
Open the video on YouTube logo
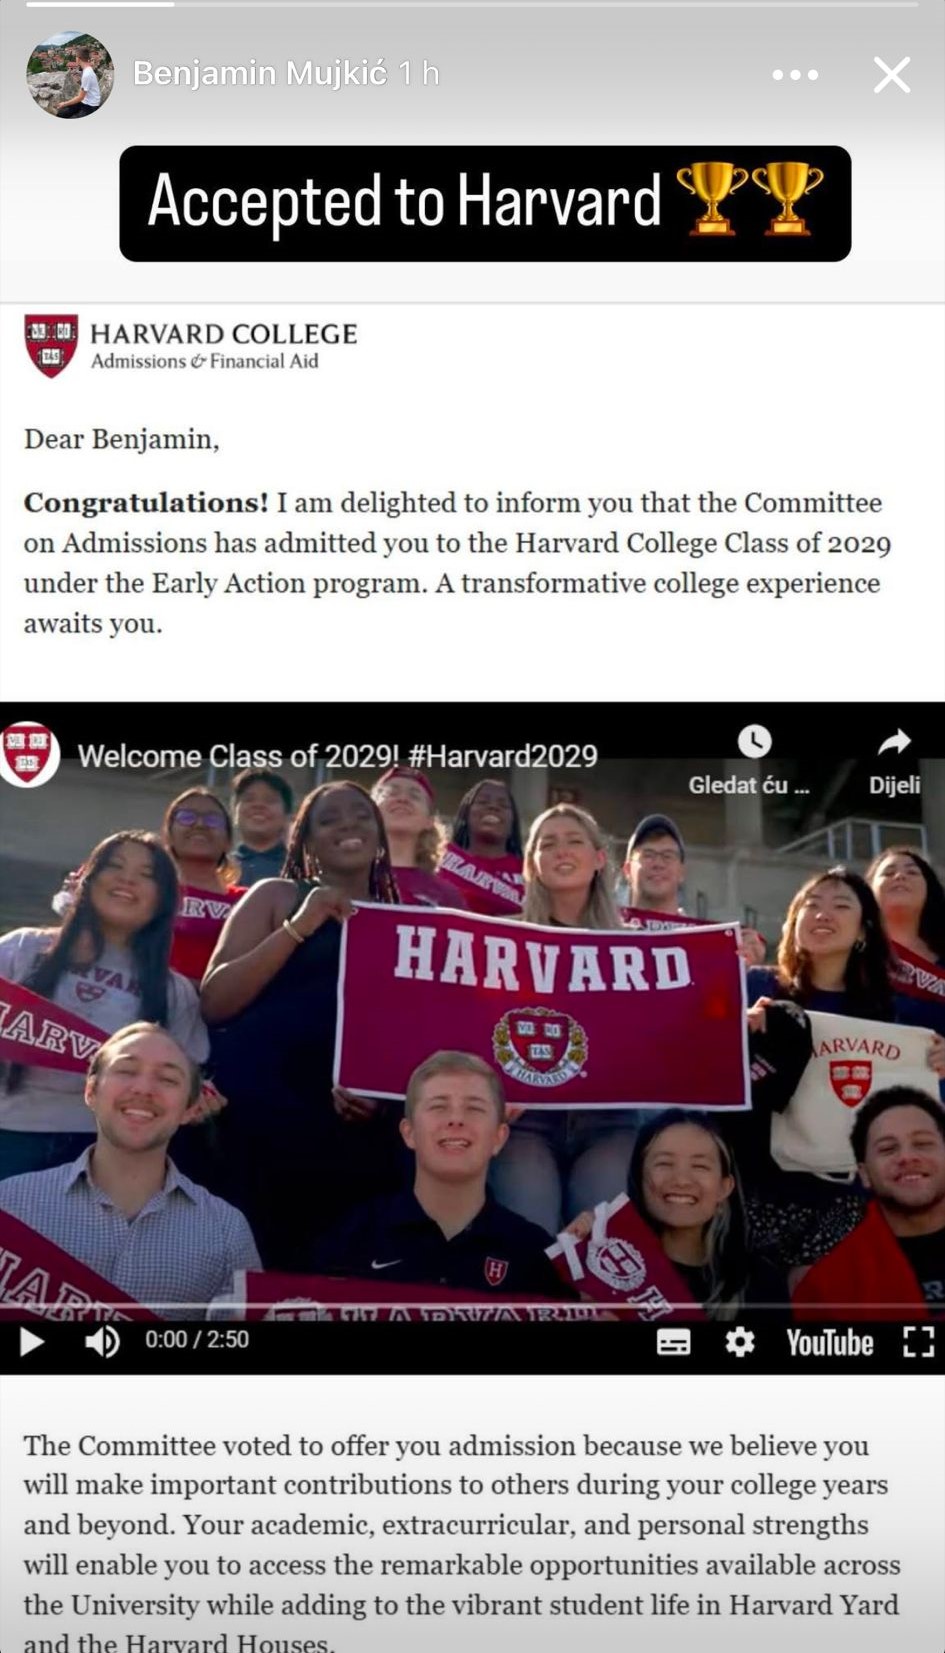(x=829, y=1343)
